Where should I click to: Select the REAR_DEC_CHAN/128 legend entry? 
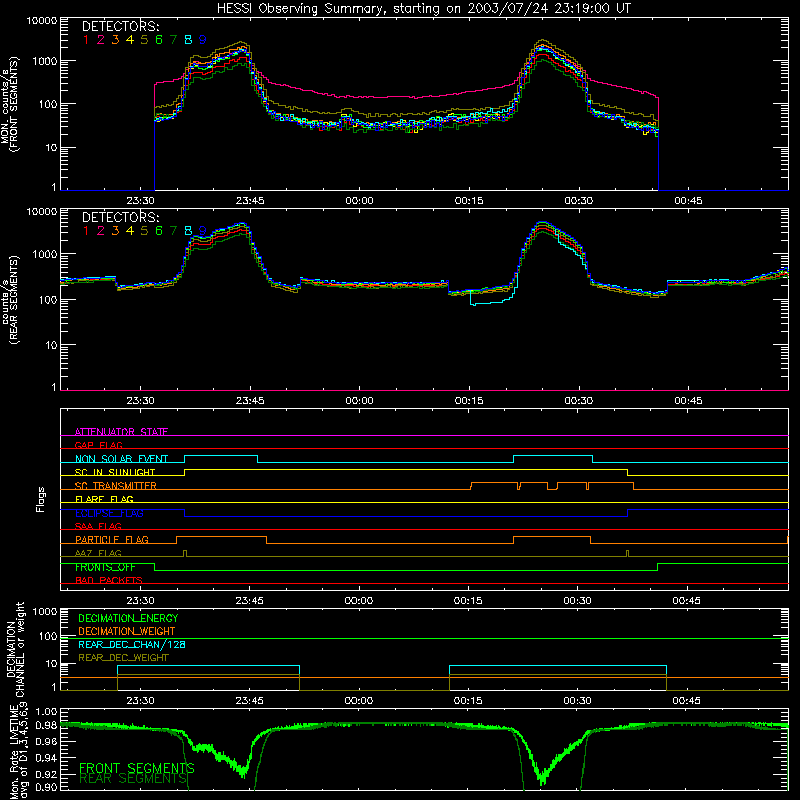click(x=132, y=644)
